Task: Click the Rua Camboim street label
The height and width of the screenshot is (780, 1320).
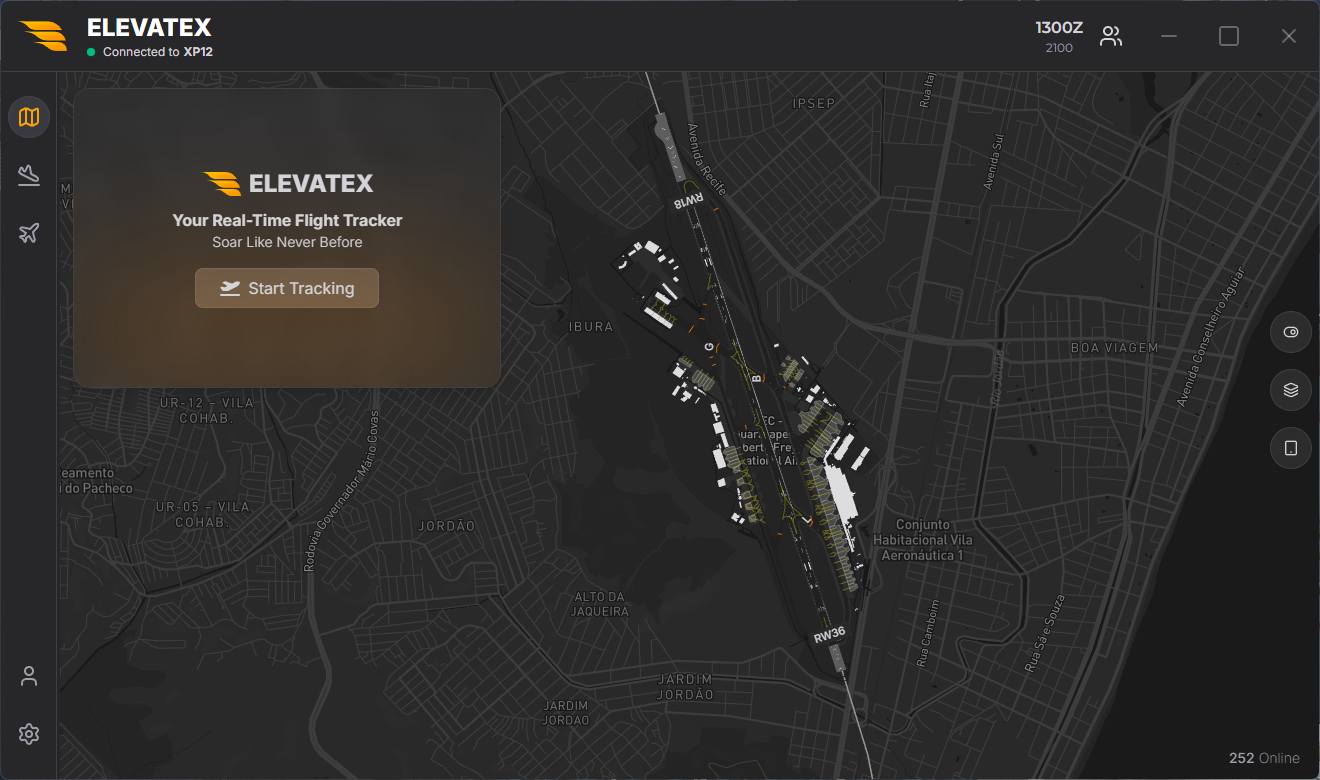Action: pos(926,634)
